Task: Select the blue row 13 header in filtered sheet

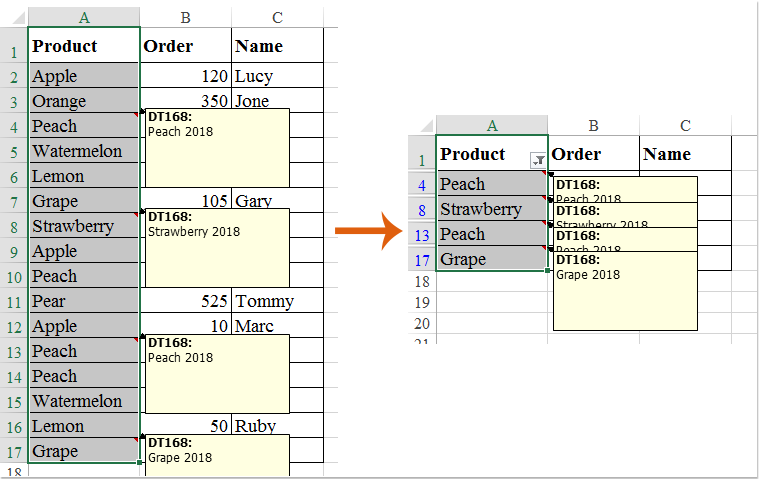Action: [x=422, y=234]
